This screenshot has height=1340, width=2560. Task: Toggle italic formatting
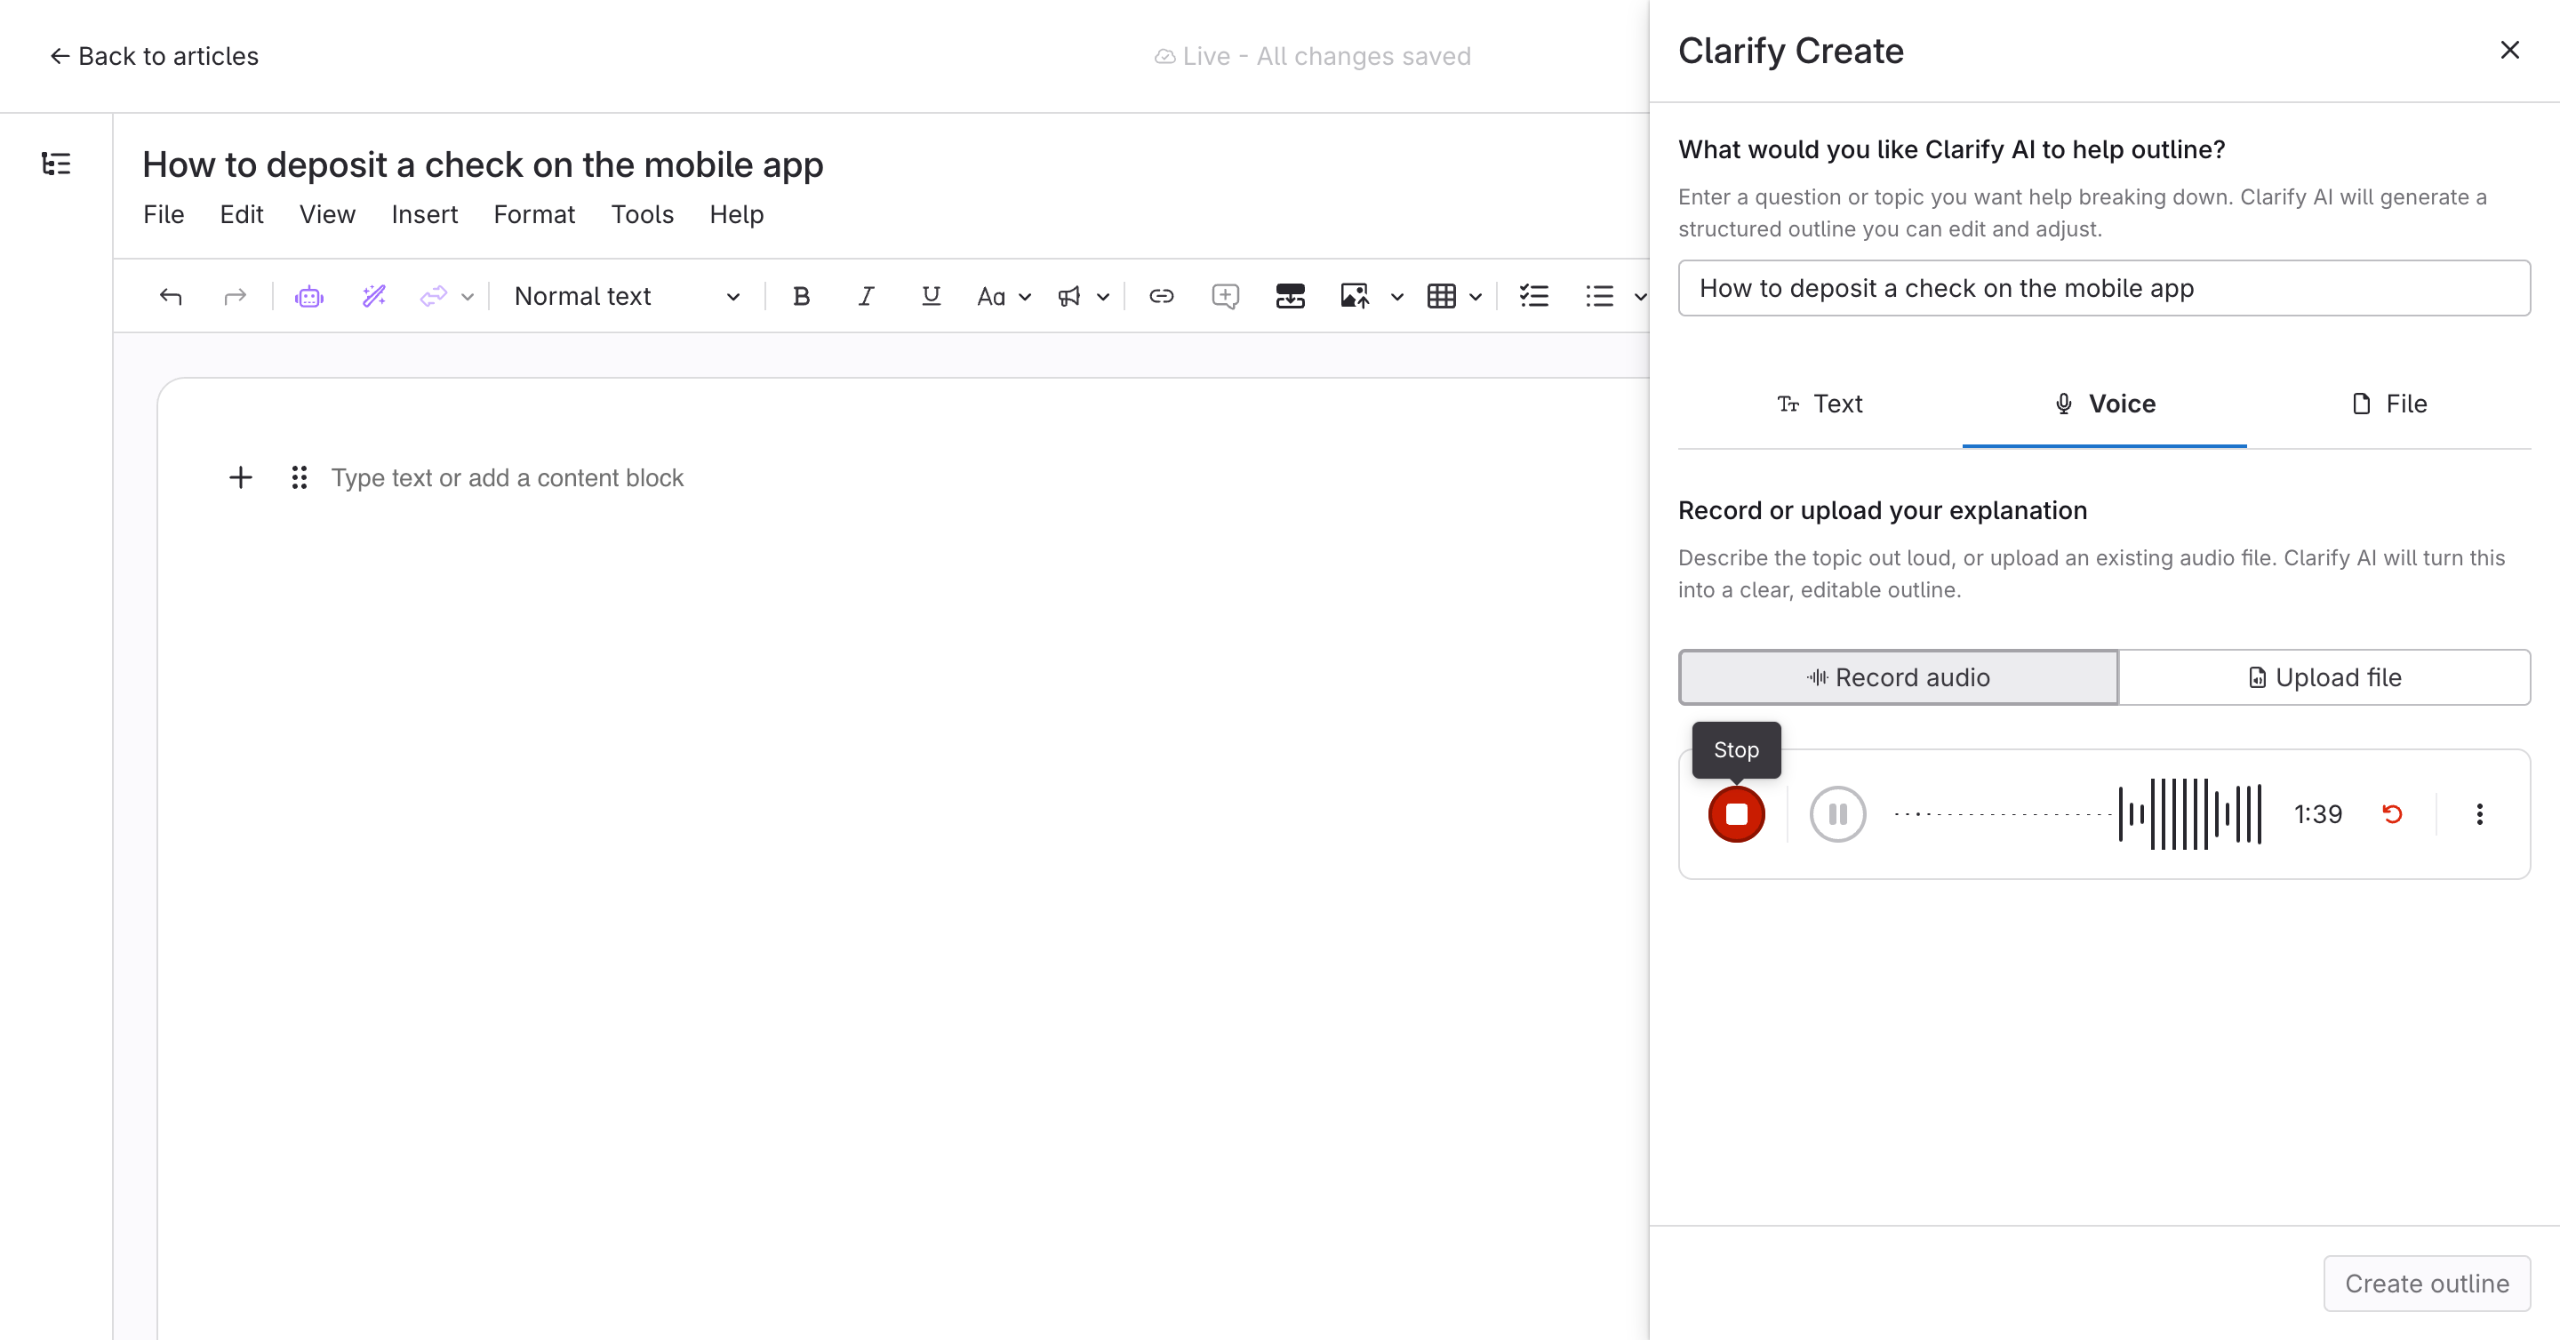pyautogui.click(x=866, y=296)
